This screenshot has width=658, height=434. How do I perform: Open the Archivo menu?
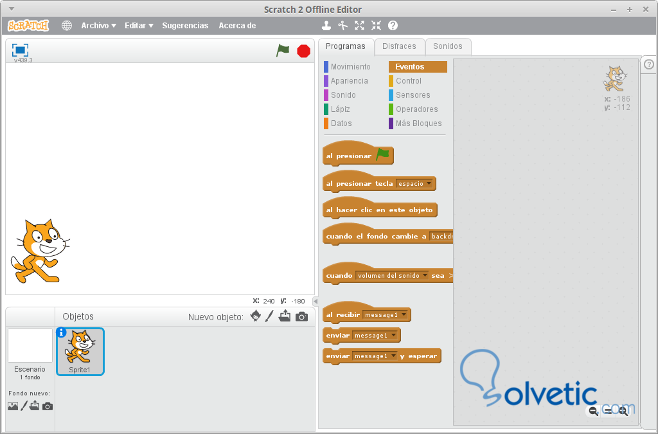(x=99, y=26)
